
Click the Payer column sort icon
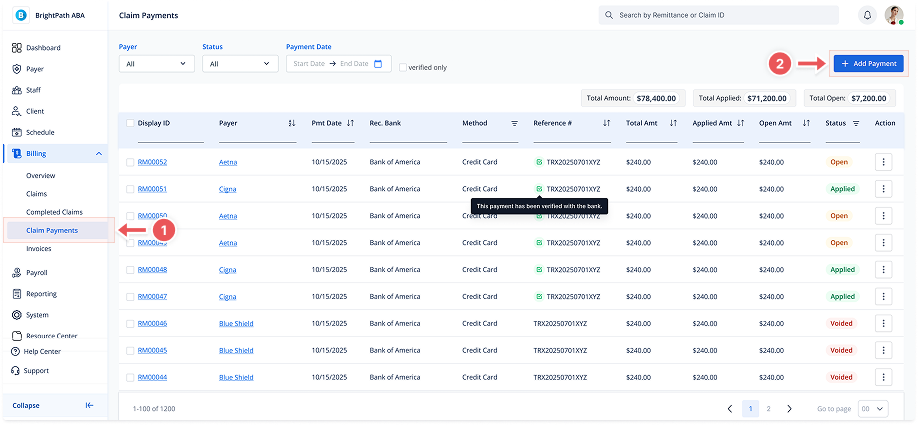point(292,123)
